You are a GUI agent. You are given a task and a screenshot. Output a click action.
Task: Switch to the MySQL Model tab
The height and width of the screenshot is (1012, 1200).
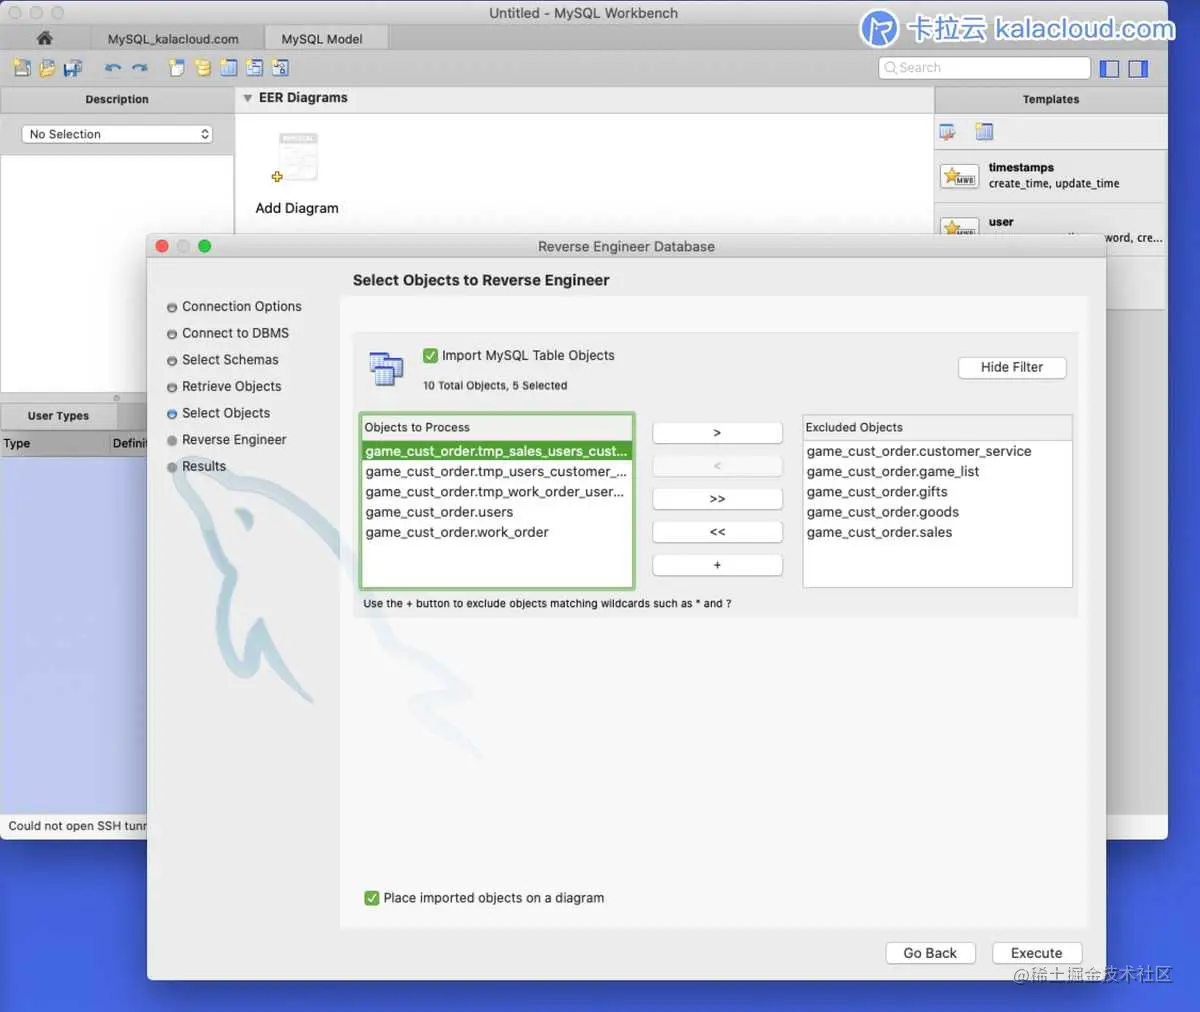pos(322,39)
